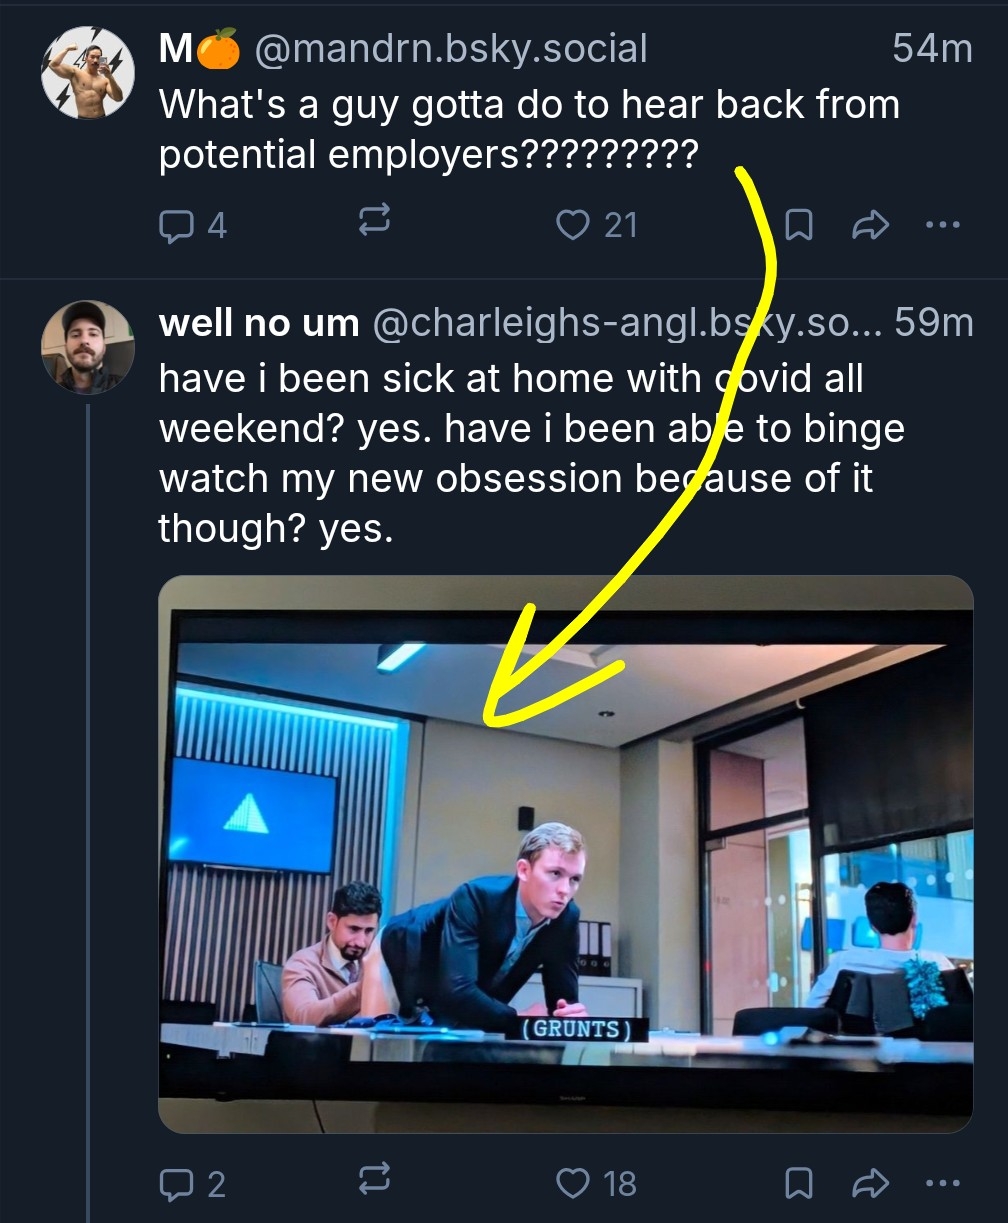Enlarge the TV show photo with GRUNTS caption
The image size is (1008, 1223).
coord(565,853)
